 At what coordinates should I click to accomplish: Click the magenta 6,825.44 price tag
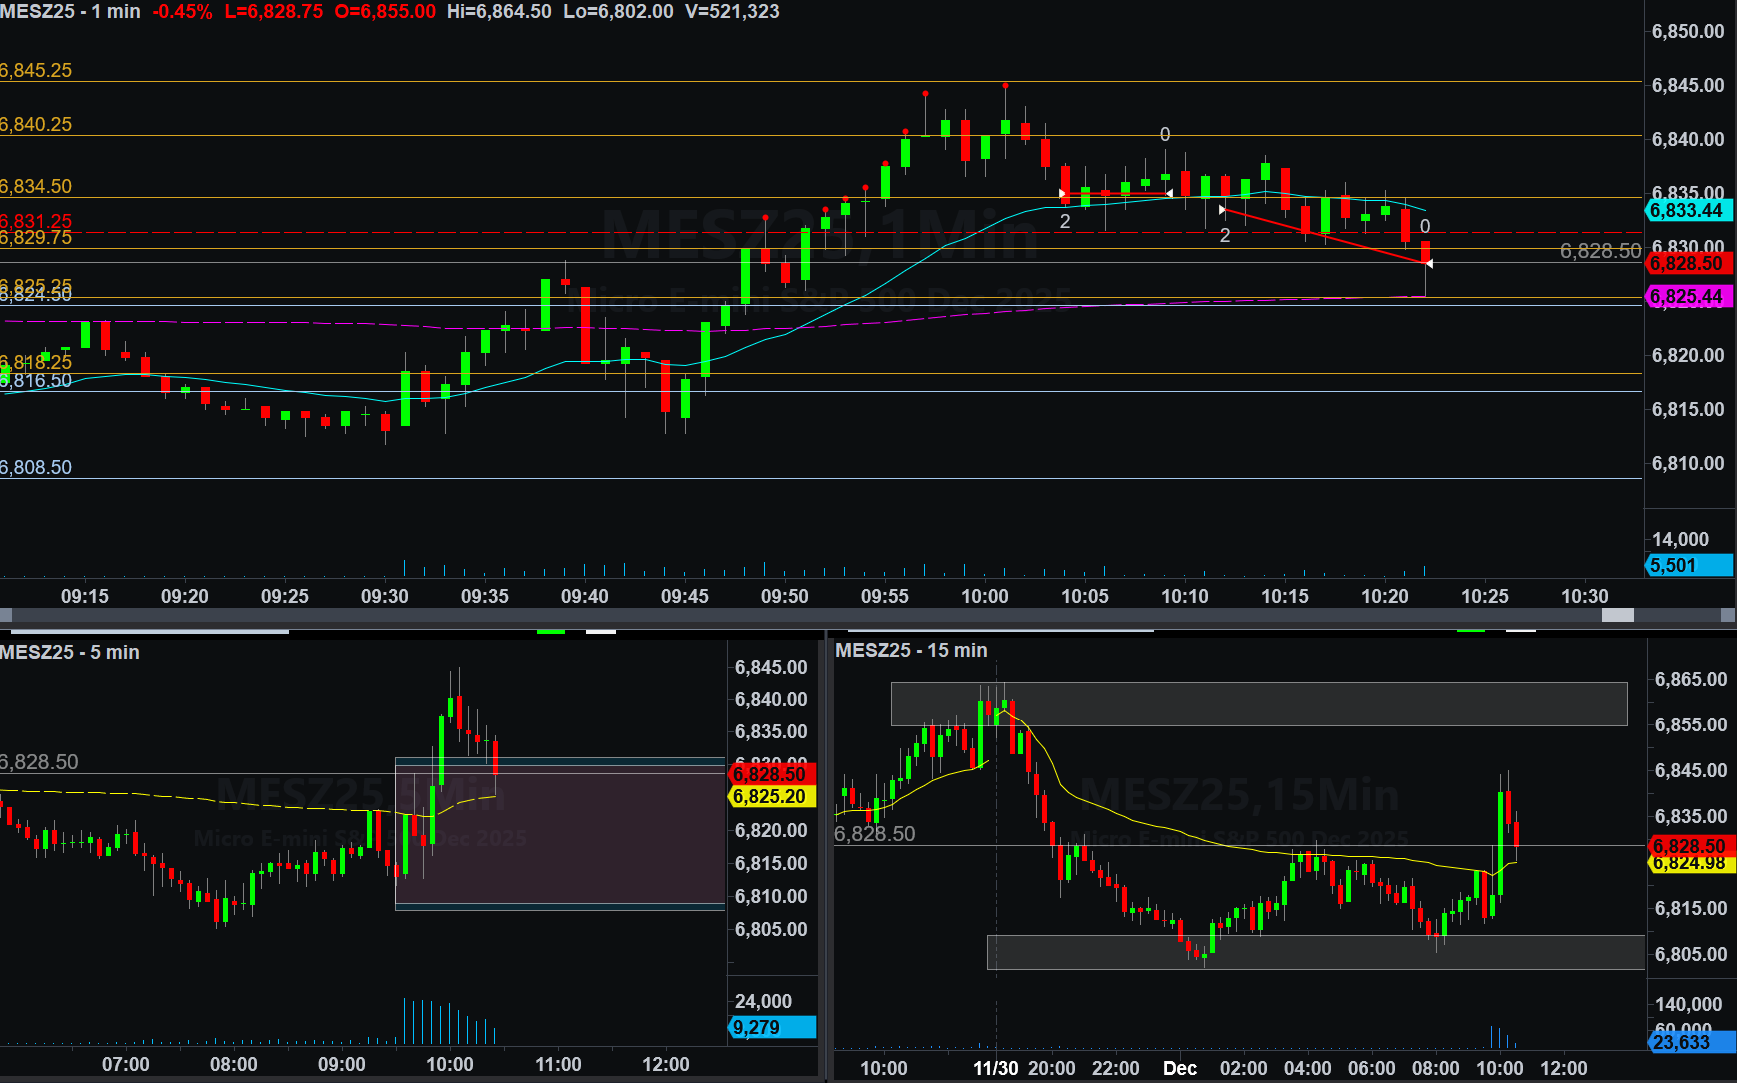[1687, 297]
